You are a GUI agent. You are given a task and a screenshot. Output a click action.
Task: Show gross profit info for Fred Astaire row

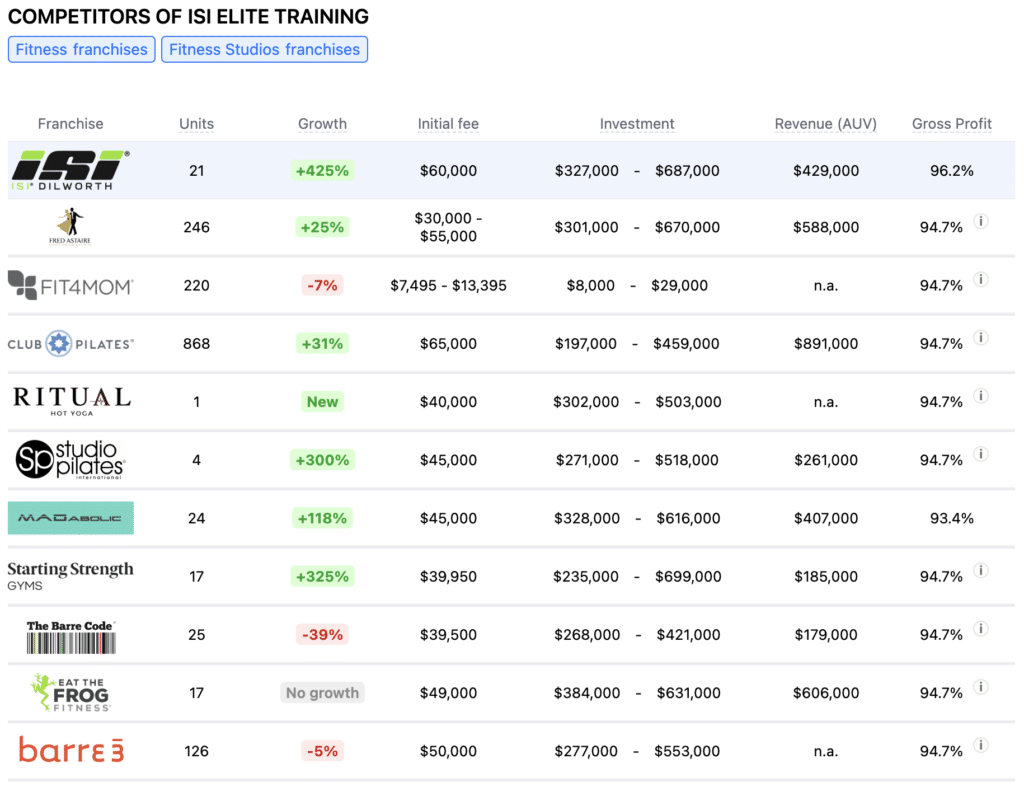pos(980,221)
